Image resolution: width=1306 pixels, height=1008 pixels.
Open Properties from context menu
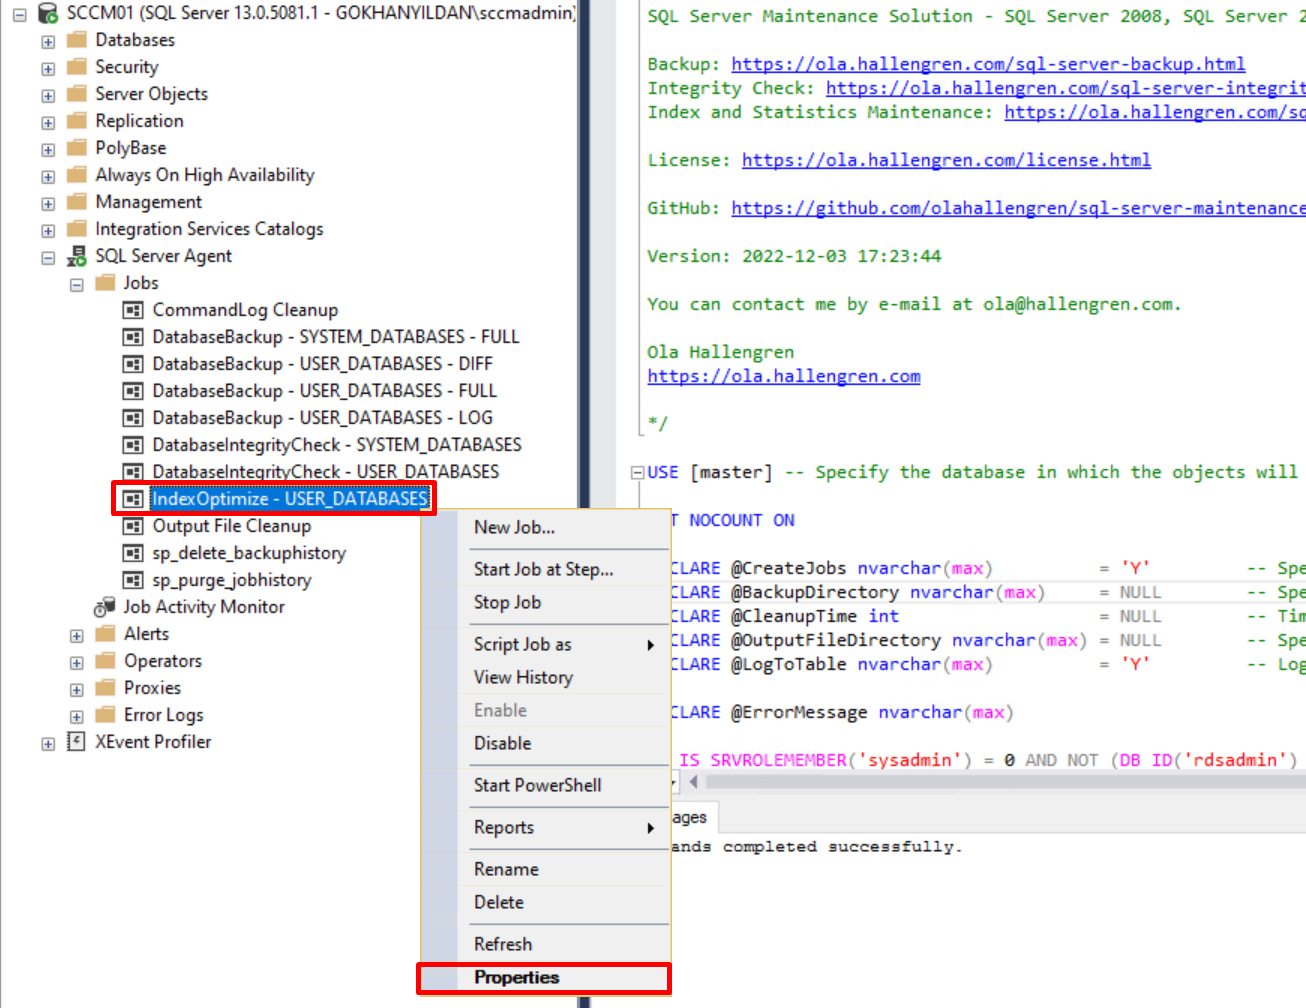point(545,978)
